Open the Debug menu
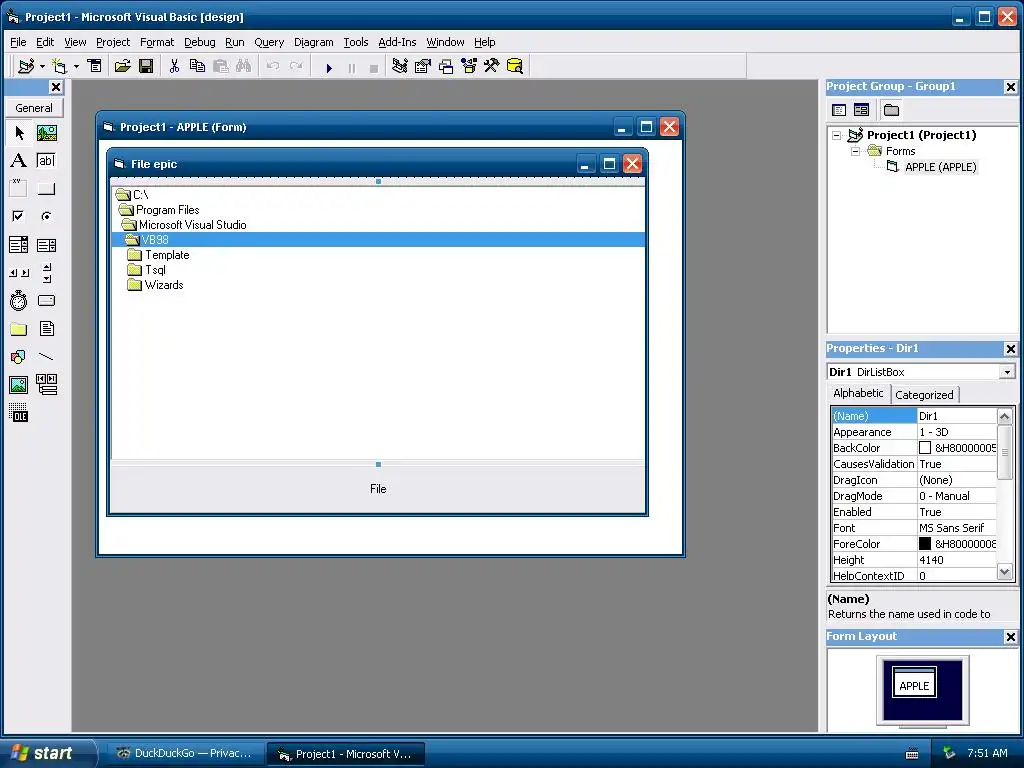Viewport: 1024px width, 768px height. pyautogui.click(x=199, y=42)
